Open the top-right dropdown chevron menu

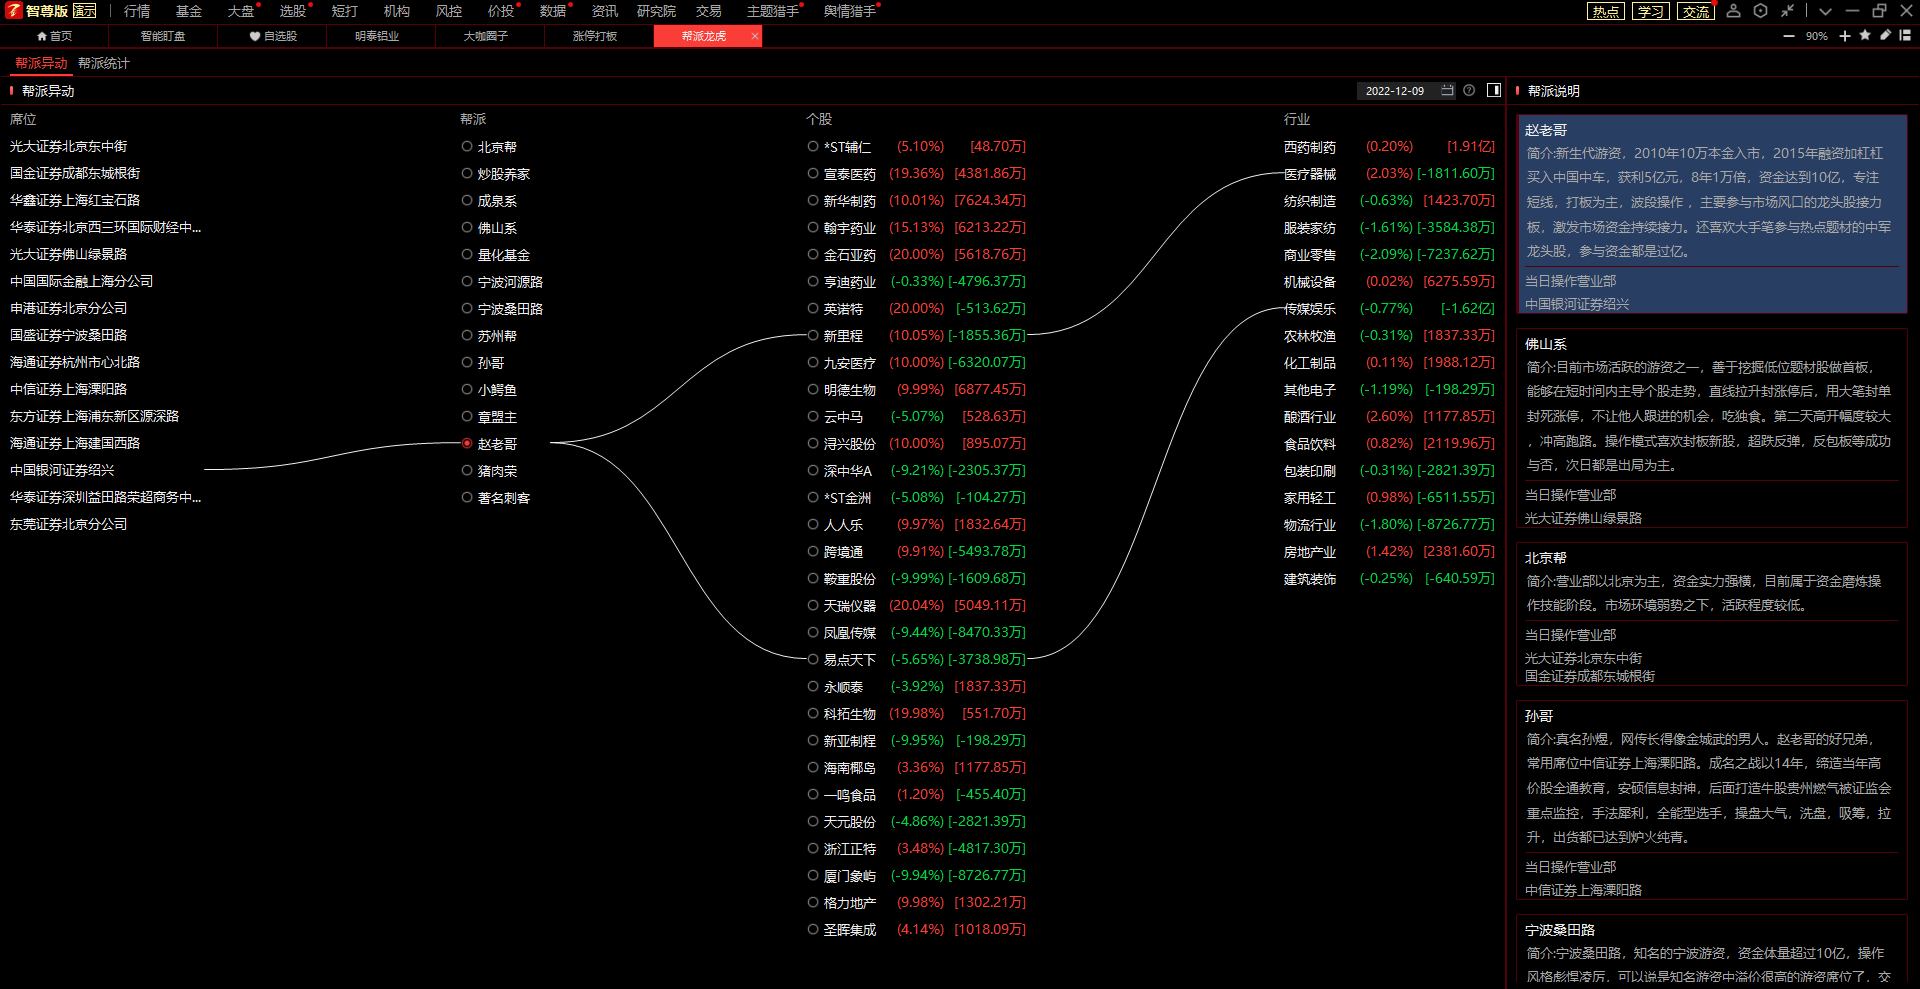click(1825, 11)
